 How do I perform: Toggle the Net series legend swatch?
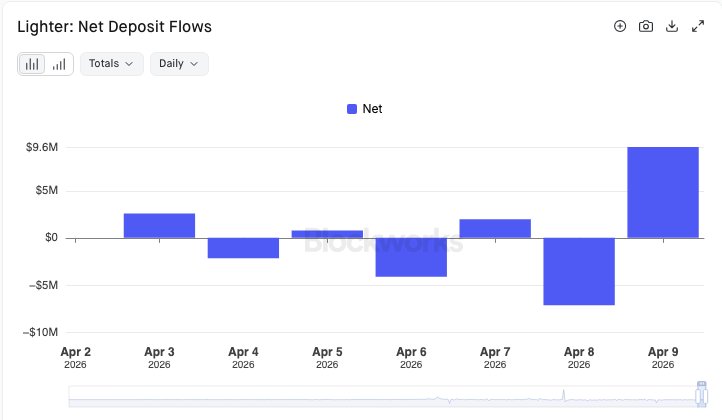click(x=352, y=109)
